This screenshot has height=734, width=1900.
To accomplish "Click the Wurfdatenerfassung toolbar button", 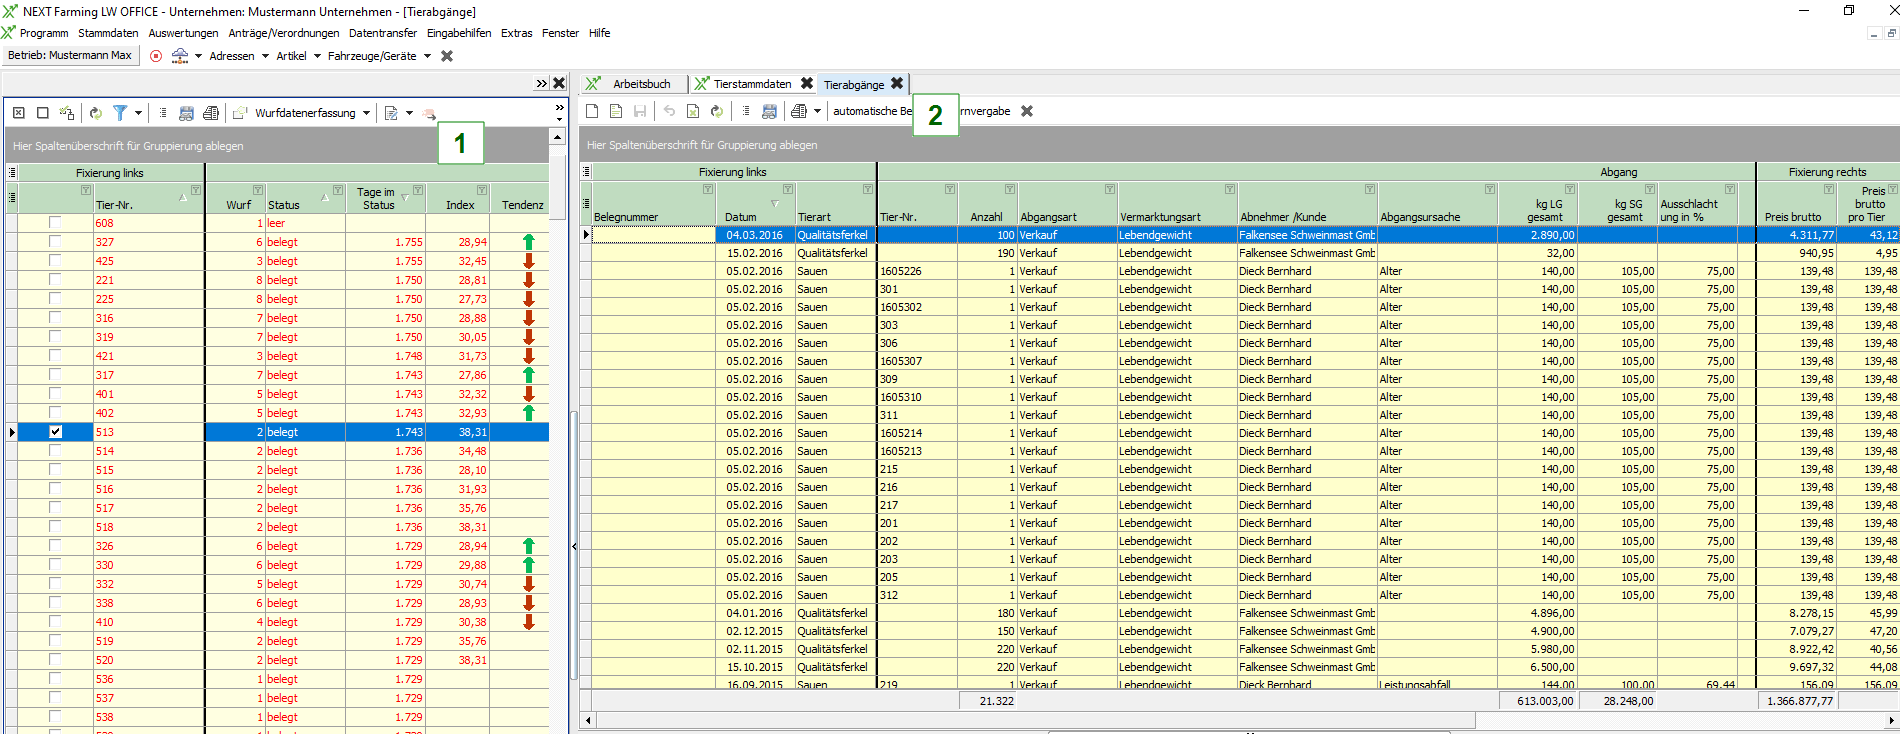I will 305,113.
